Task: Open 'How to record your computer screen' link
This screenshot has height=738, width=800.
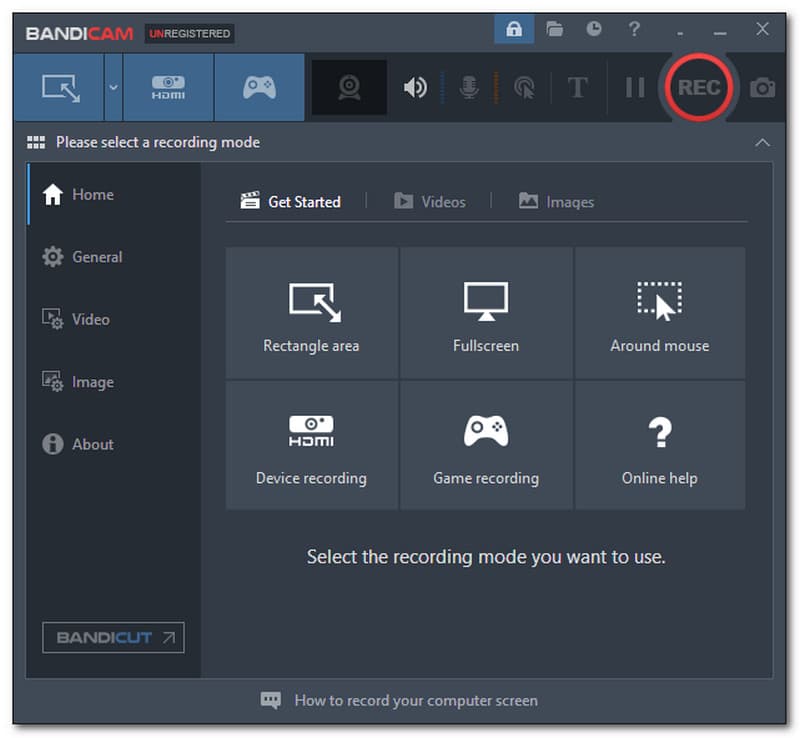Action: tap(416, 701)
